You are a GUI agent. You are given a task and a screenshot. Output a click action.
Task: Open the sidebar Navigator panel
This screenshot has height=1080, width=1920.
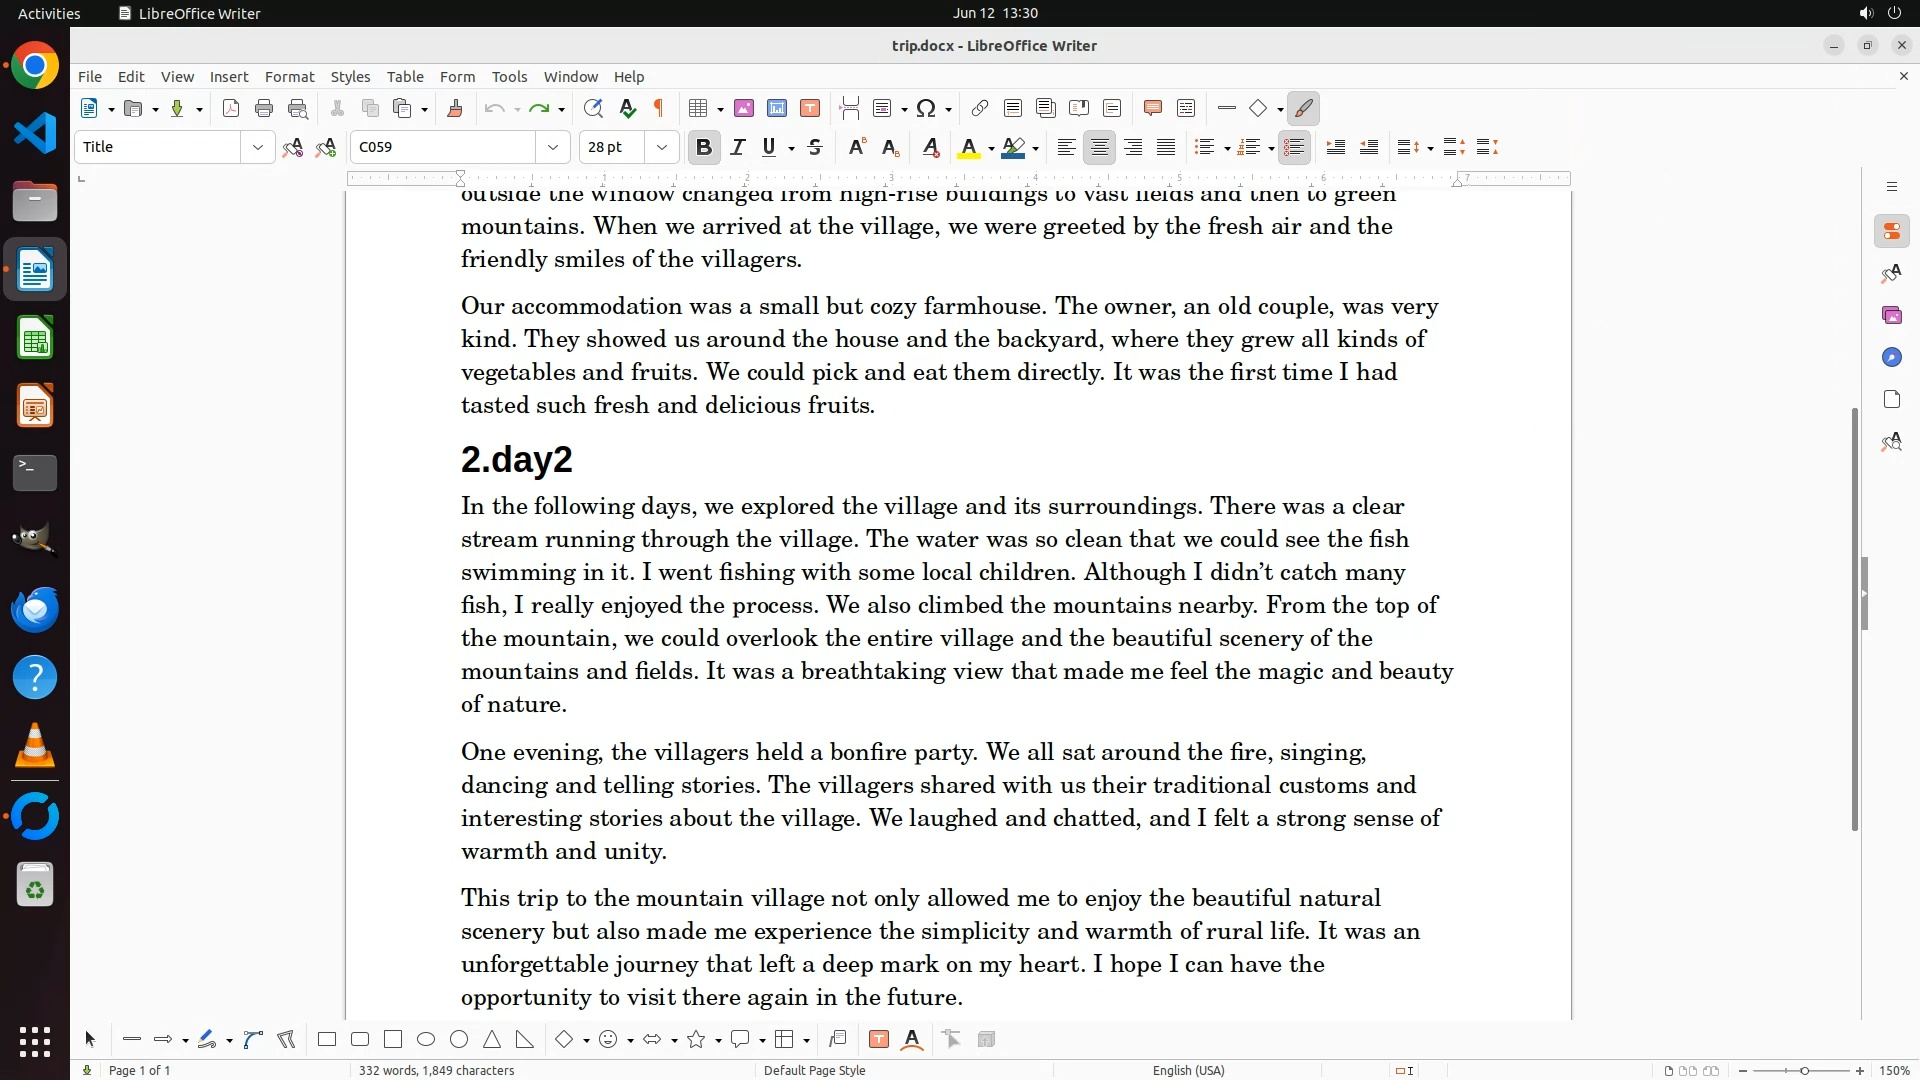(1891, 358)
